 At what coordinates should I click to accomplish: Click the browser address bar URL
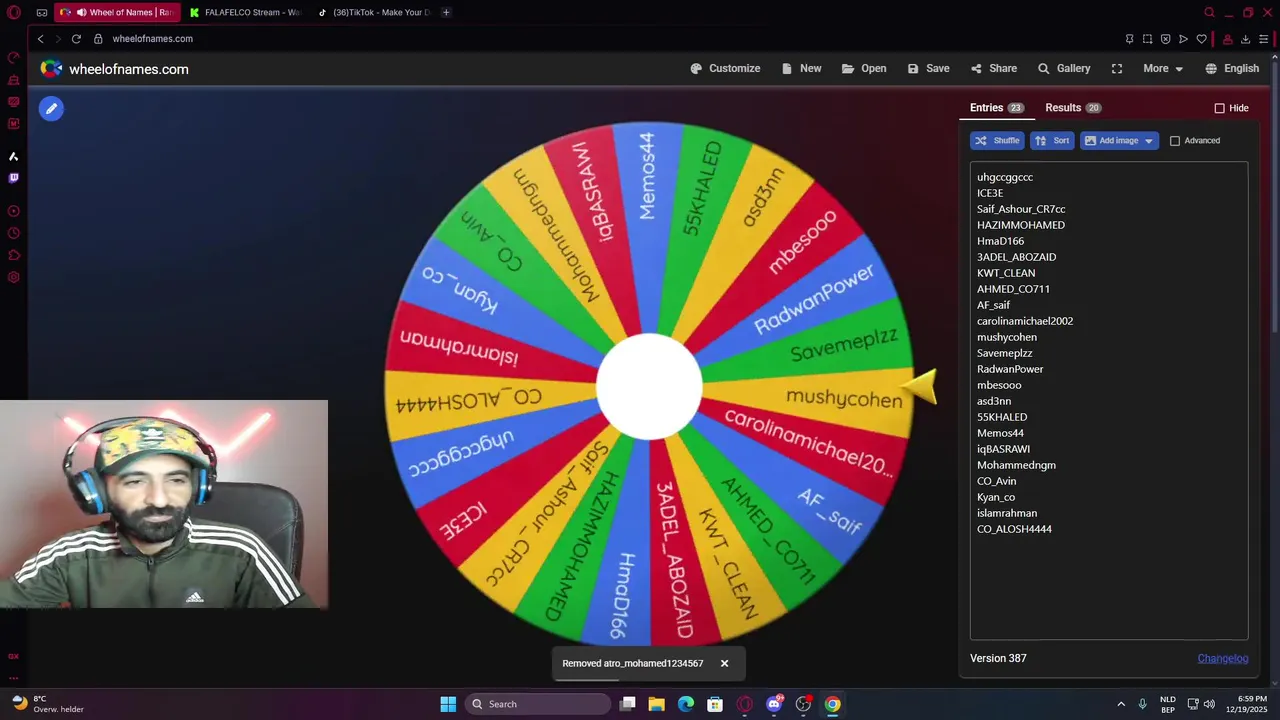pos(153,39)
